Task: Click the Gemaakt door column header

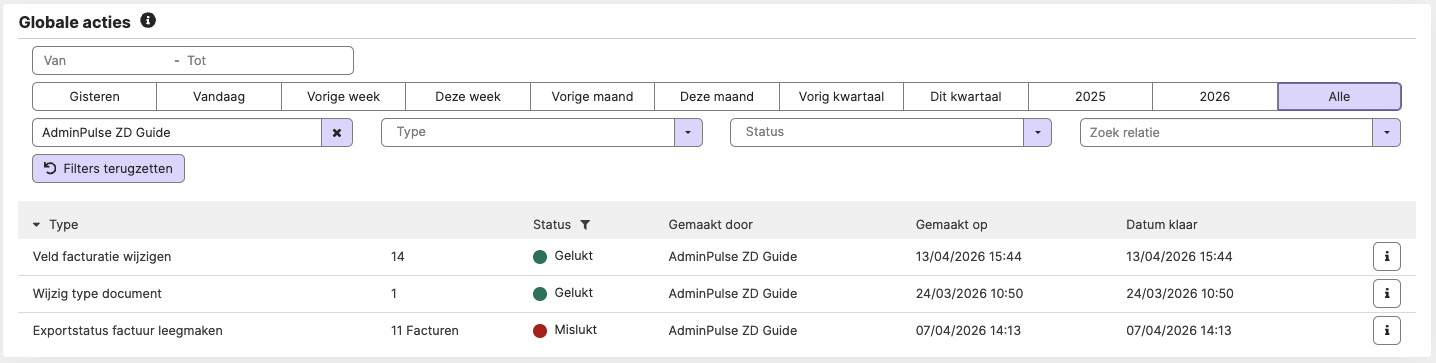Action: pyautogui.click(x=710, y=225)
